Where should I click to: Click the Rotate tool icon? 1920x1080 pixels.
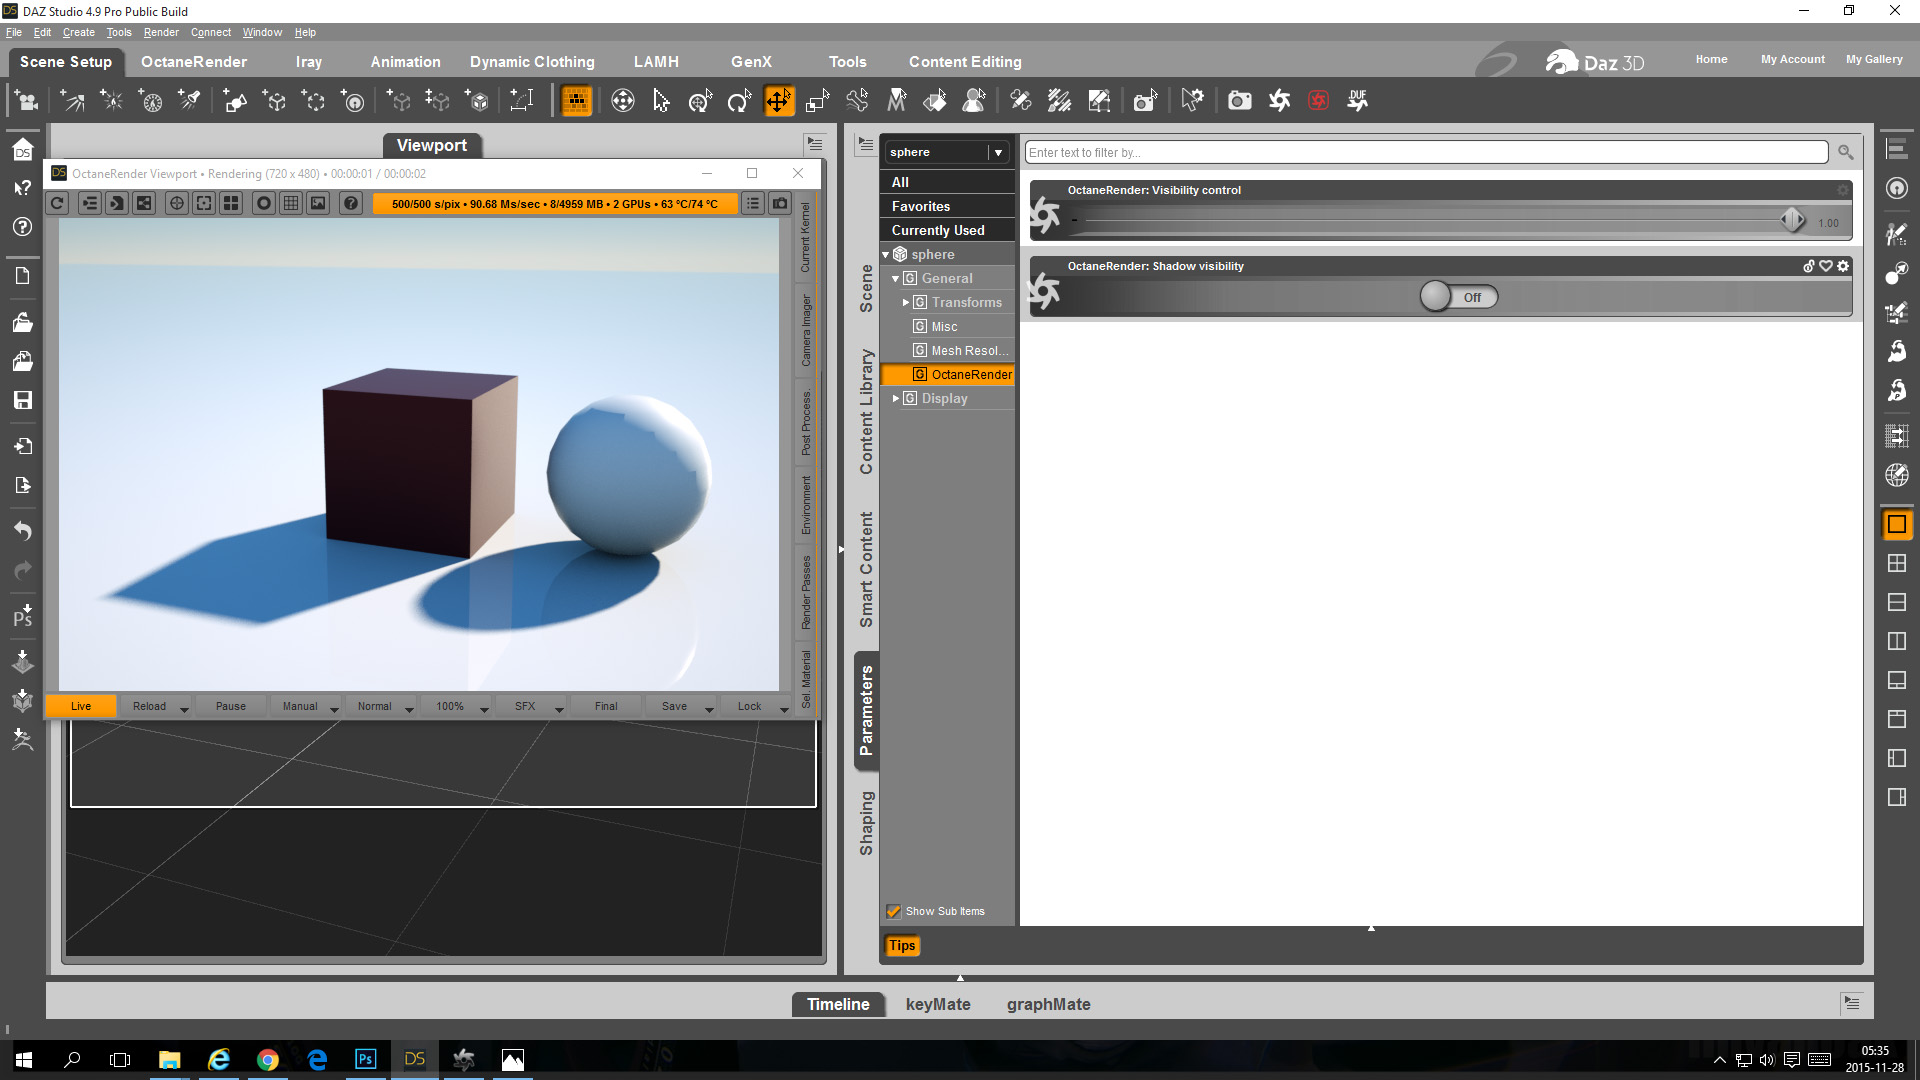click(739, 100)
